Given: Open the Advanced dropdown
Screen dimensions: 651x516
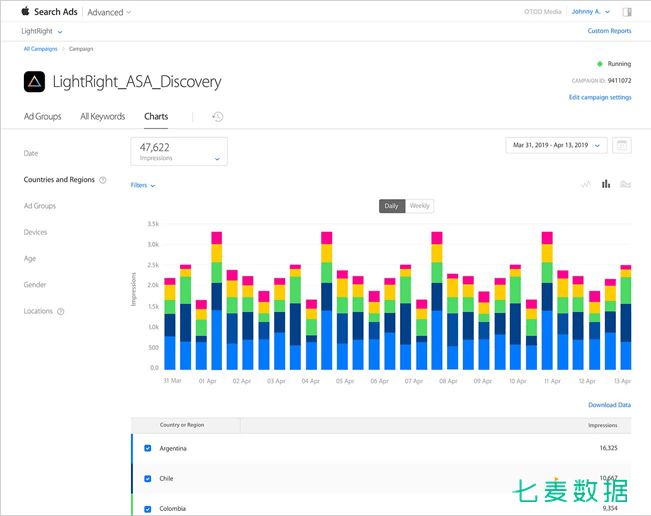Looking at the screenshot, I should (x=109, y=12).
